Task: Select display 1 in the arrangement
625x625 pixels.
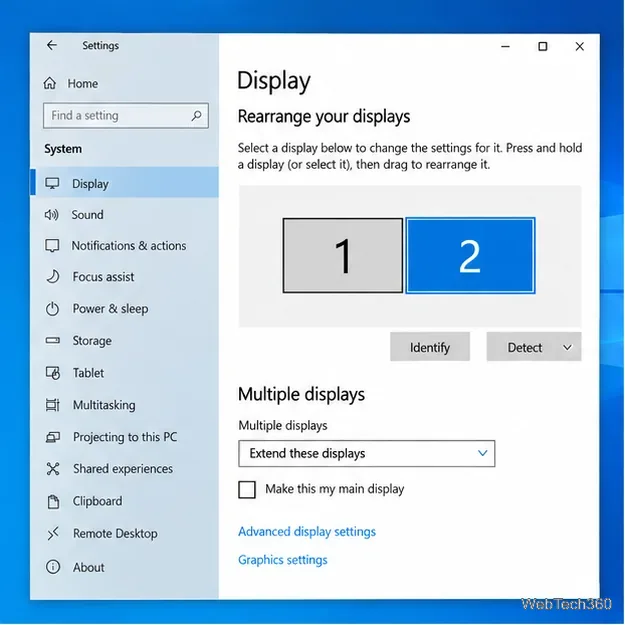Action: (x=343, y=255)
